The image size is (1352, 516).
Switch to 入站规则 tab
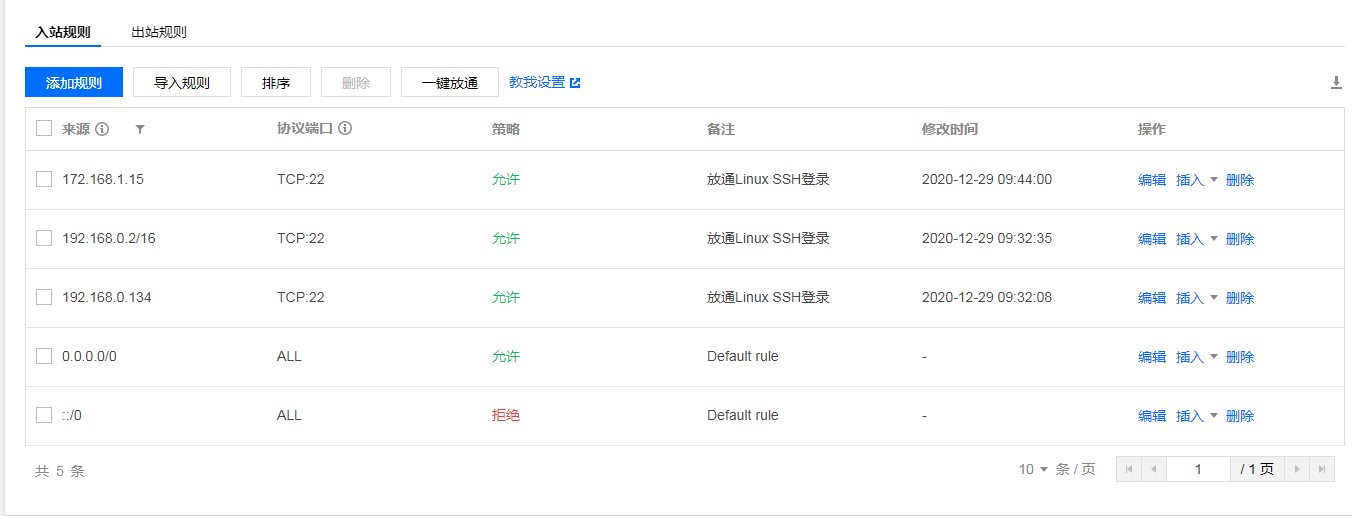[63, 32]
